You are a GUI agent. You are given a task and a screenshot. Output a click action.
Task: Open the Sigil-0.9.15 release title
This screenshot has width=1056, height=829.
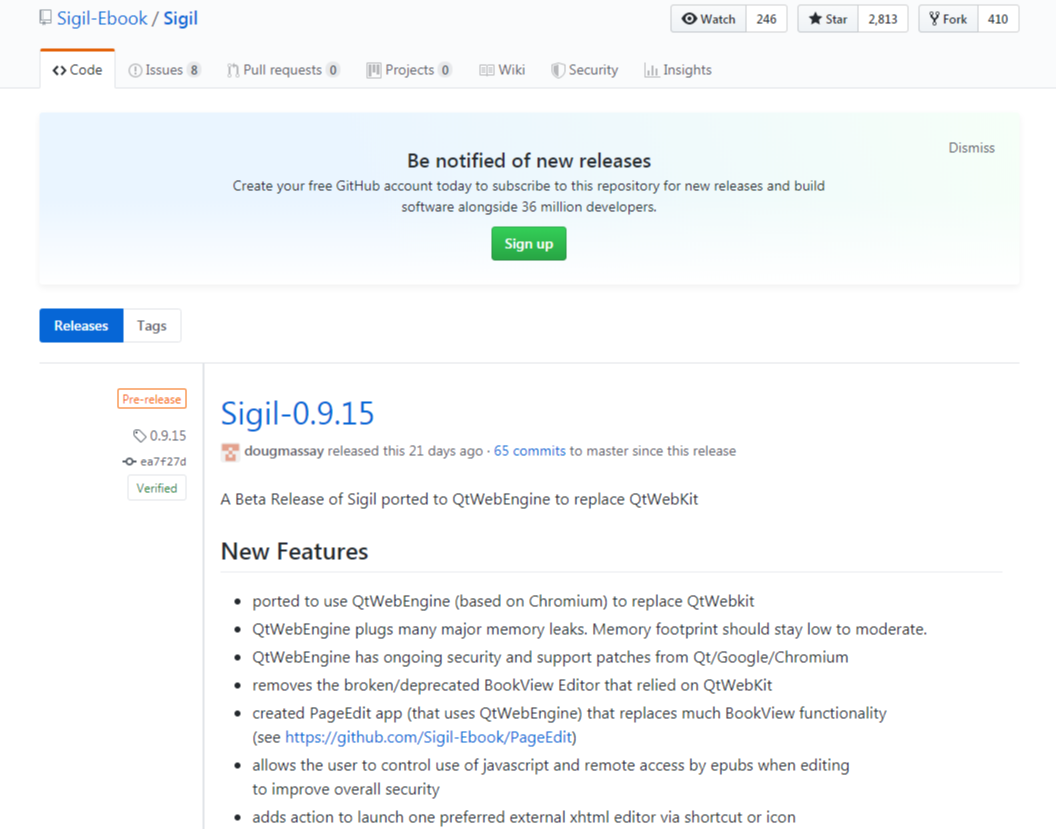297,413
